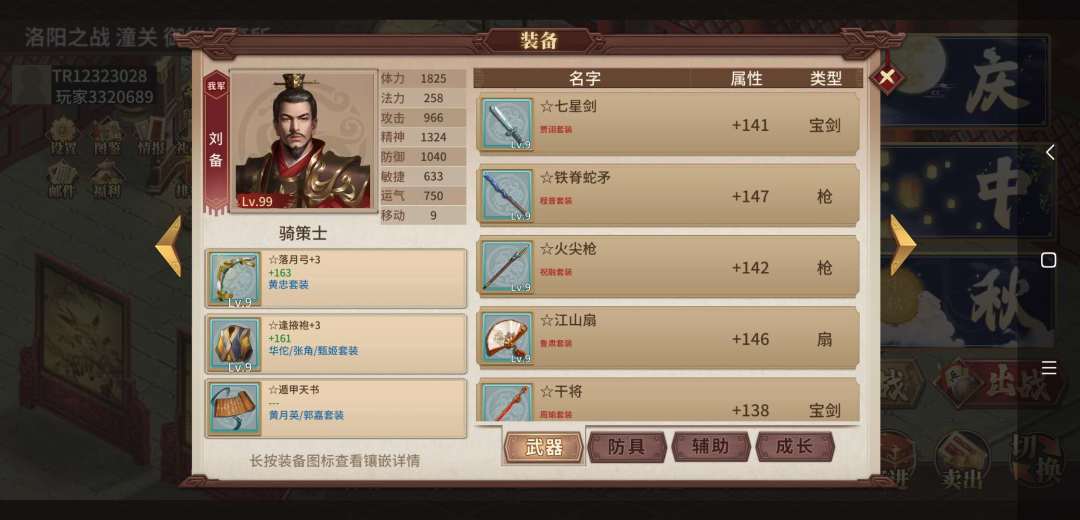1080x520 pixels.
Task: Pick the 江山扇 fan icon
Action: coord(507,338)
